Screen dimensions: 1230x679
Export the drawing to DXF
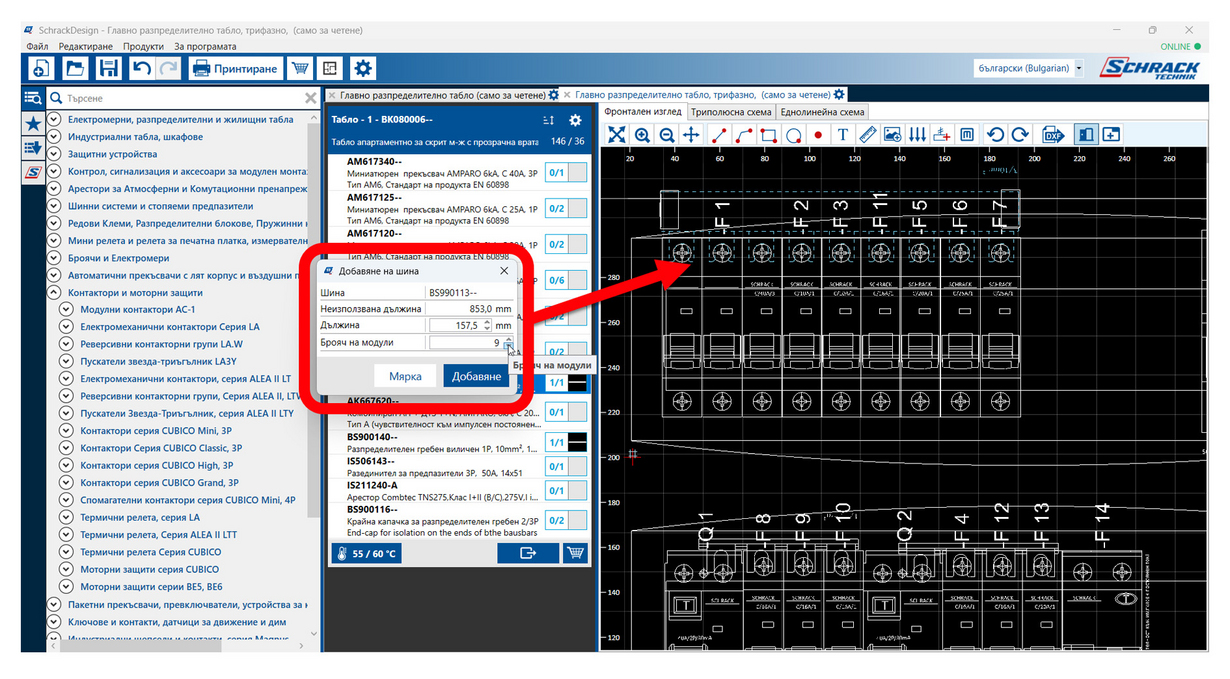tap(1053, 135)
